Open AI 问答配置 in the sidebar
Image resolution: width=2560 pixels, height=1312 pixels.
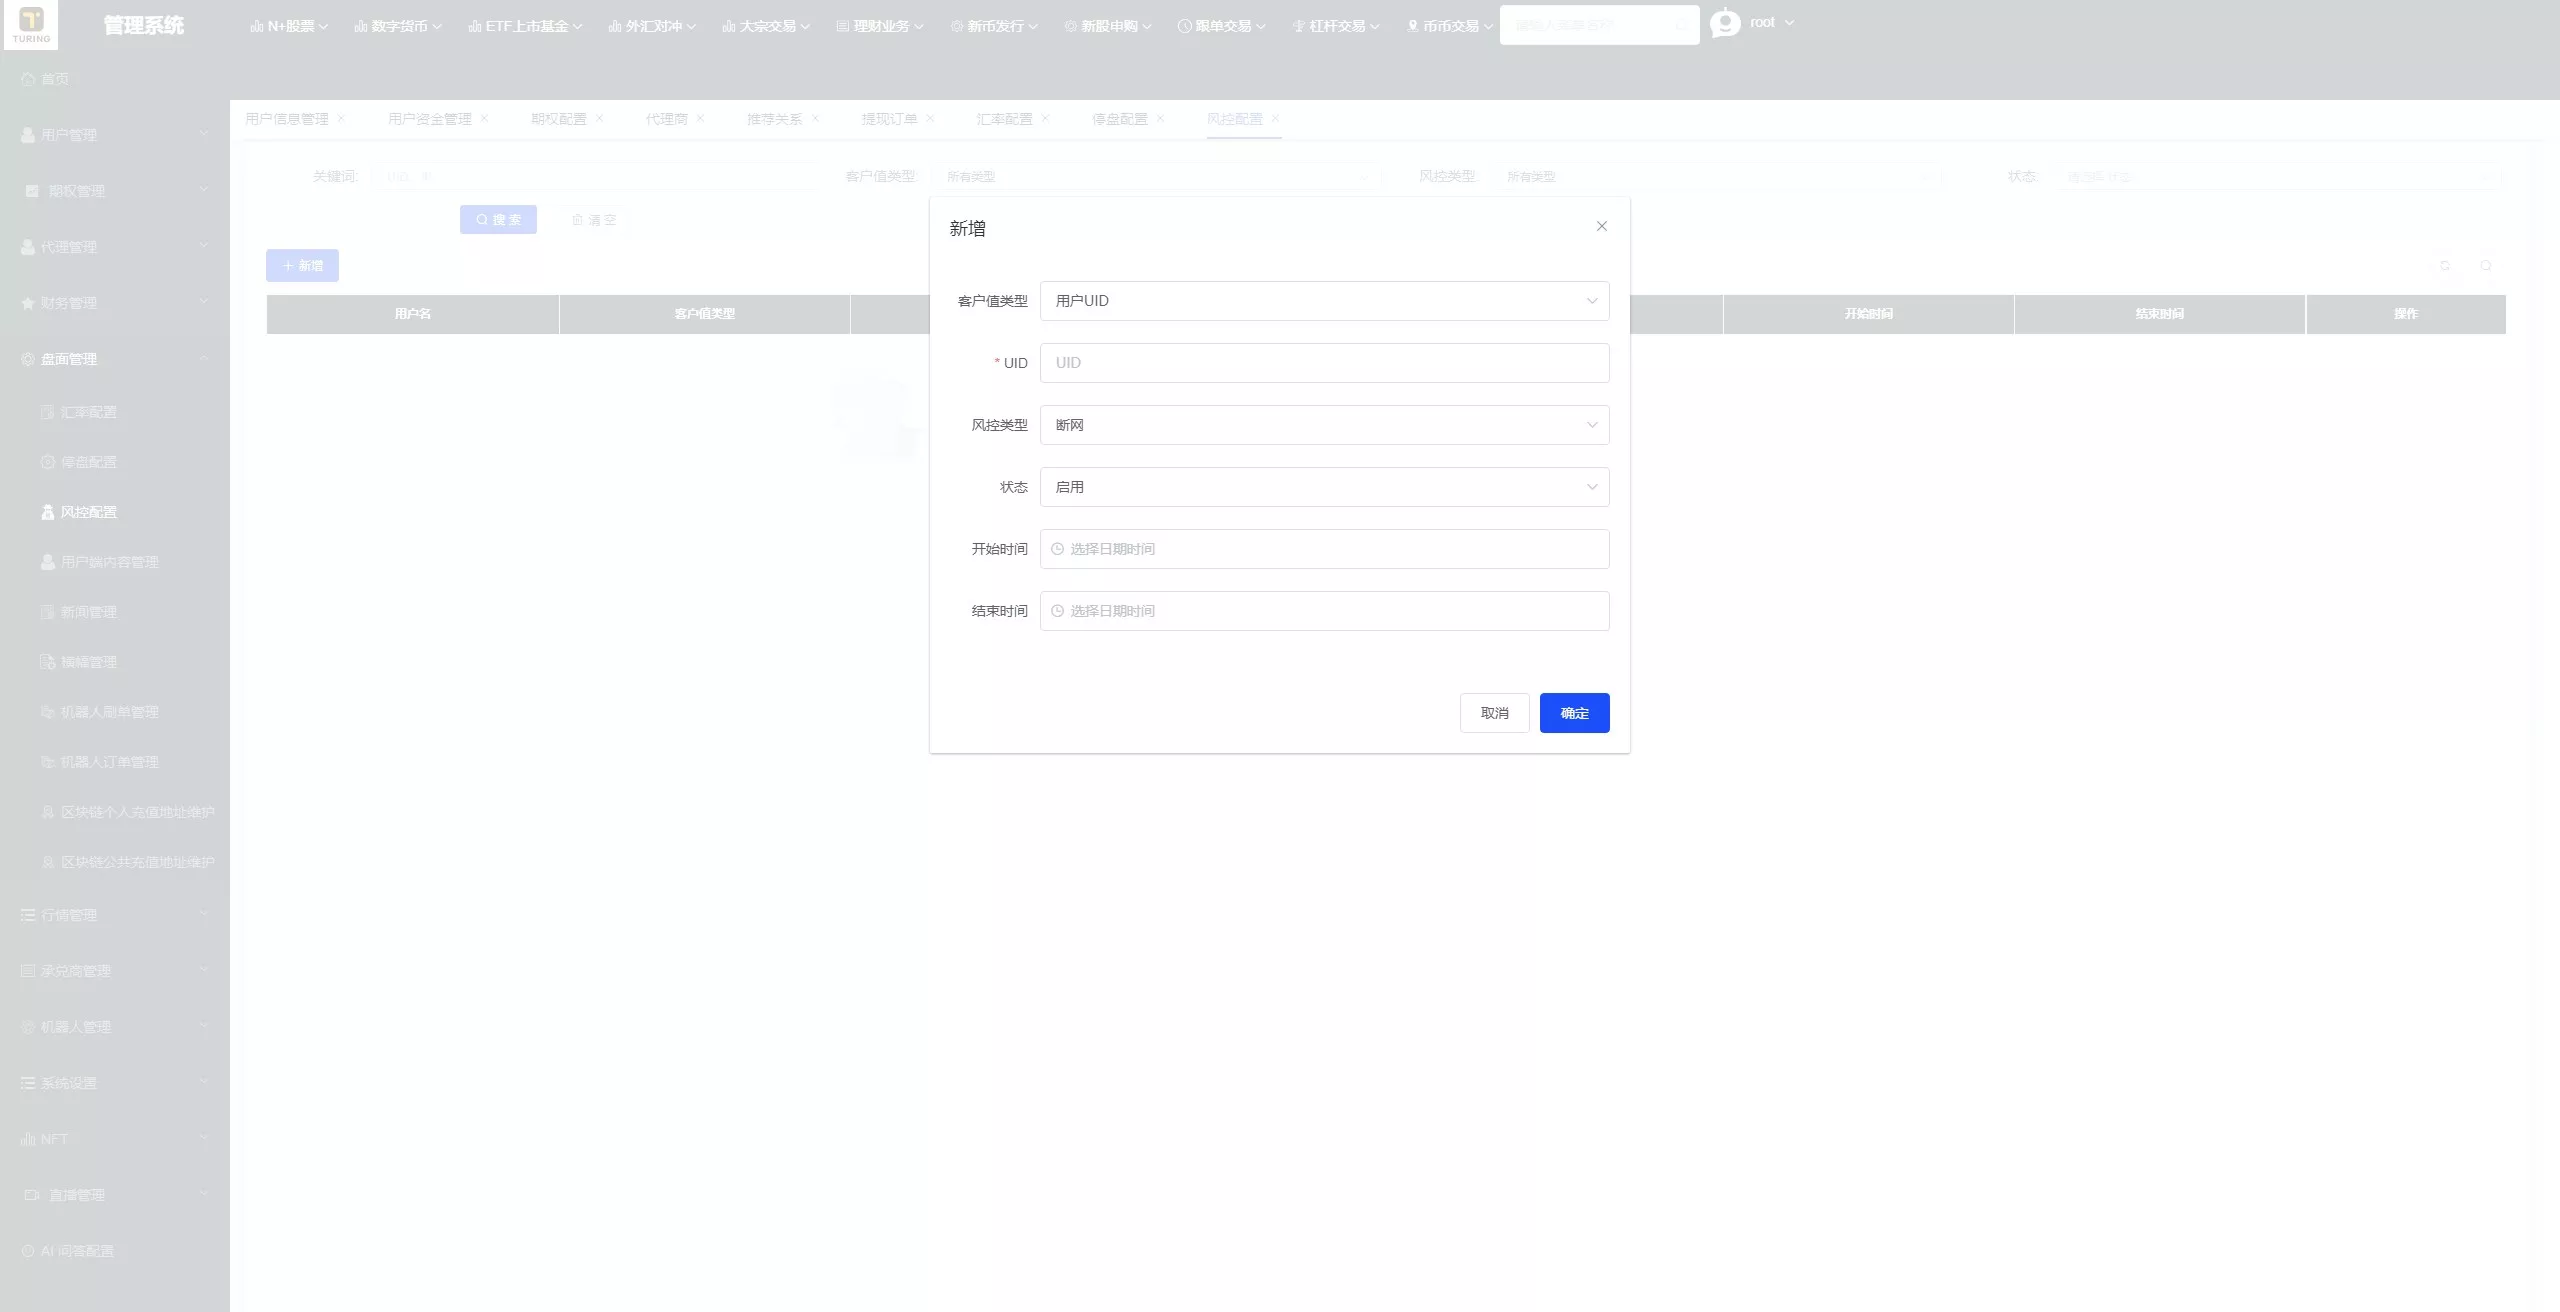point(115,1251)
